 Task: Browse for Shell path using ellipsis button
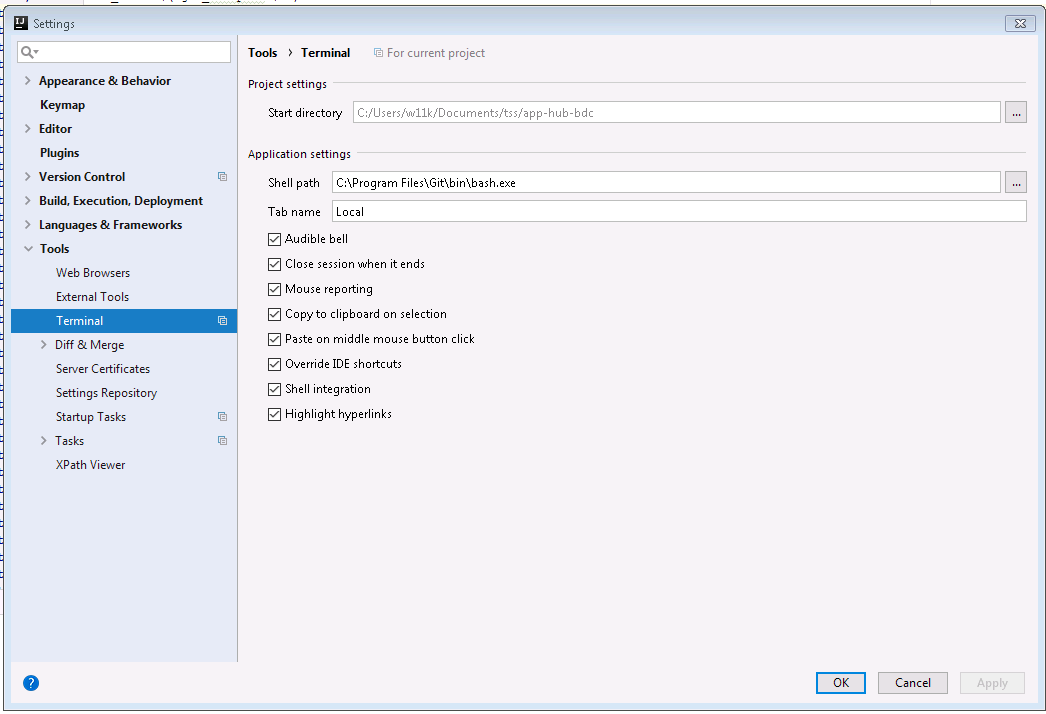(x=1016, y=182)
